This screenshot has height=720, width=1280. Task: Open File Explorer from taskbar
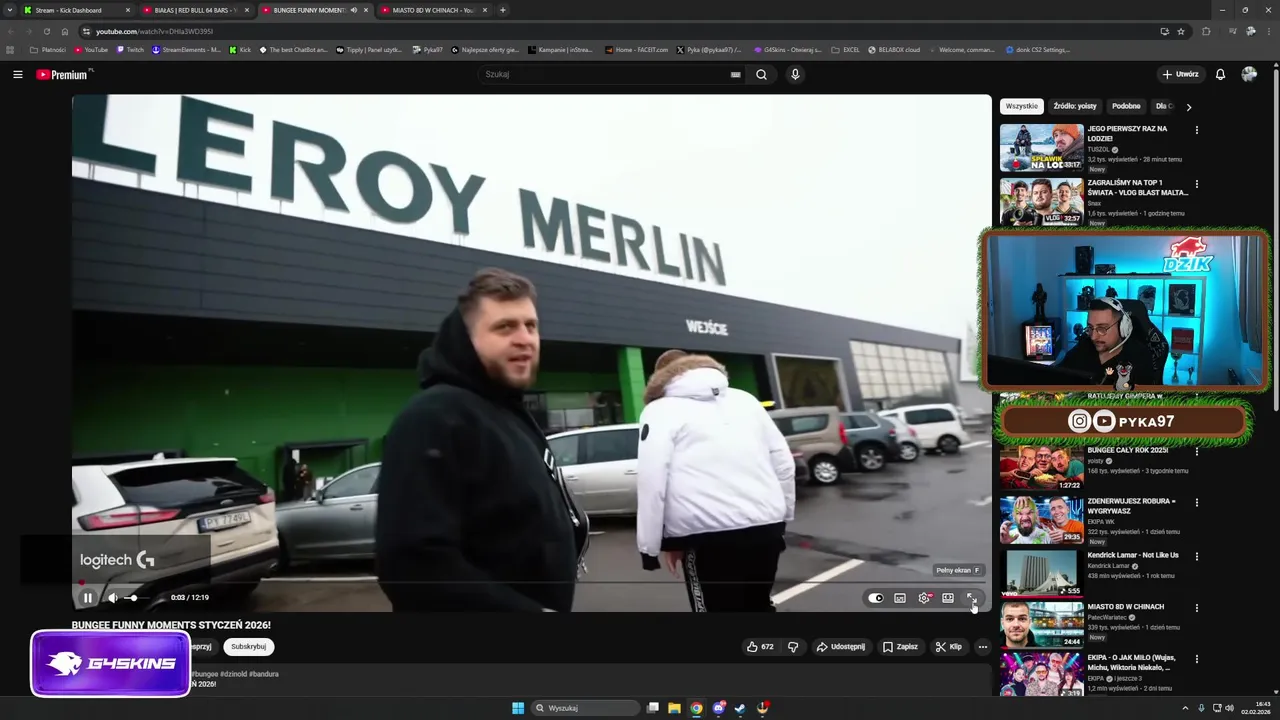click(x=675, y=708)
